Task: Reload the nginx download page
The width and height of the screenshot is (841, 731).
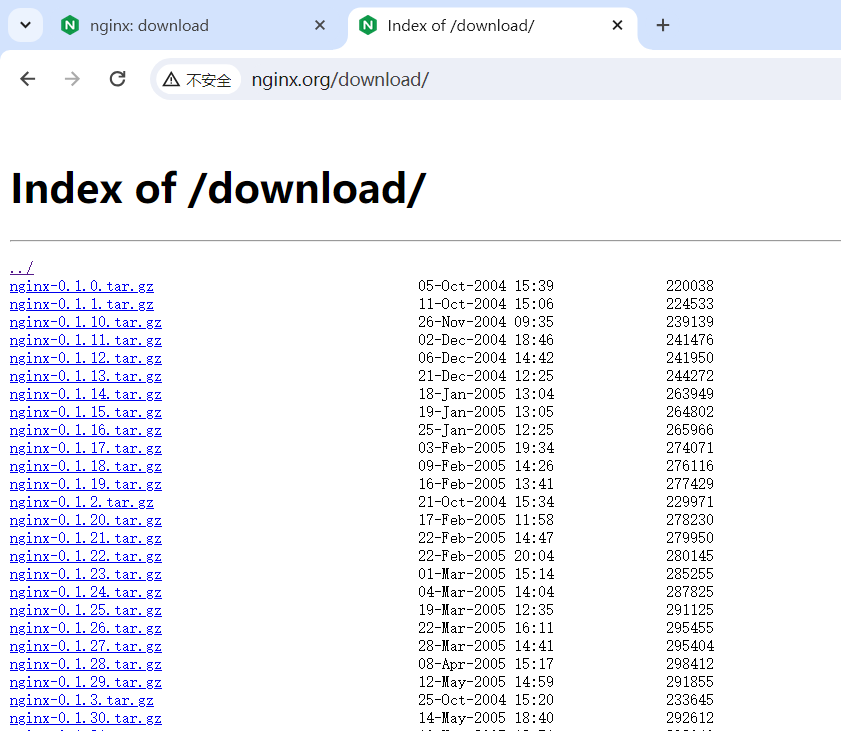Action: click(117, 79)
